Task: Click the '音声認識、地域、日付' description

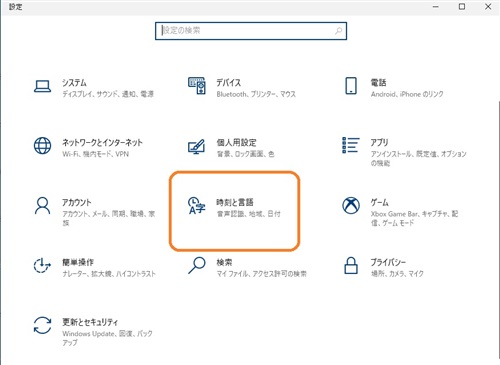Action: [x=249, y=214]
